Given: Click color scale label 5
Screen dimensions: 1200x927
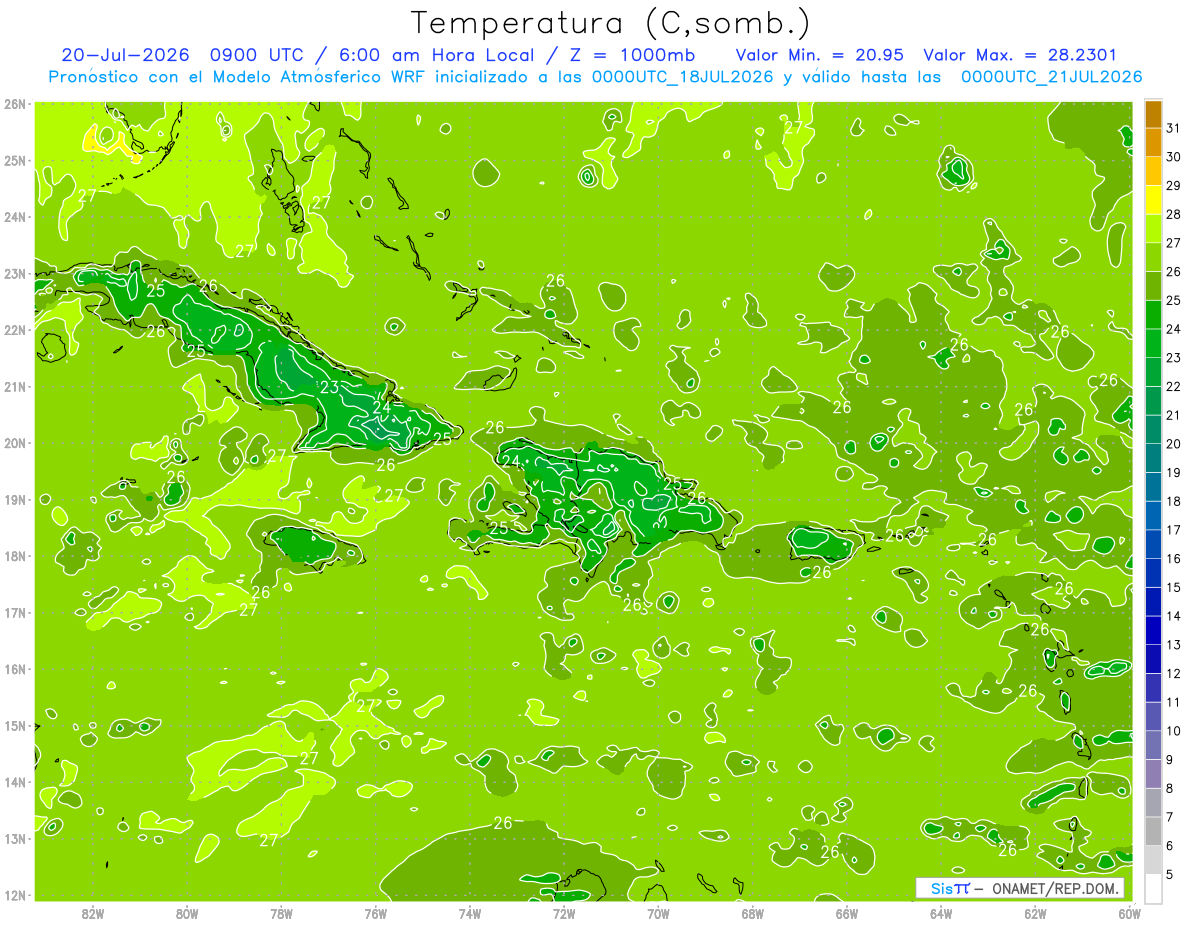Looking at the screenshot, I should point(1170,874).
